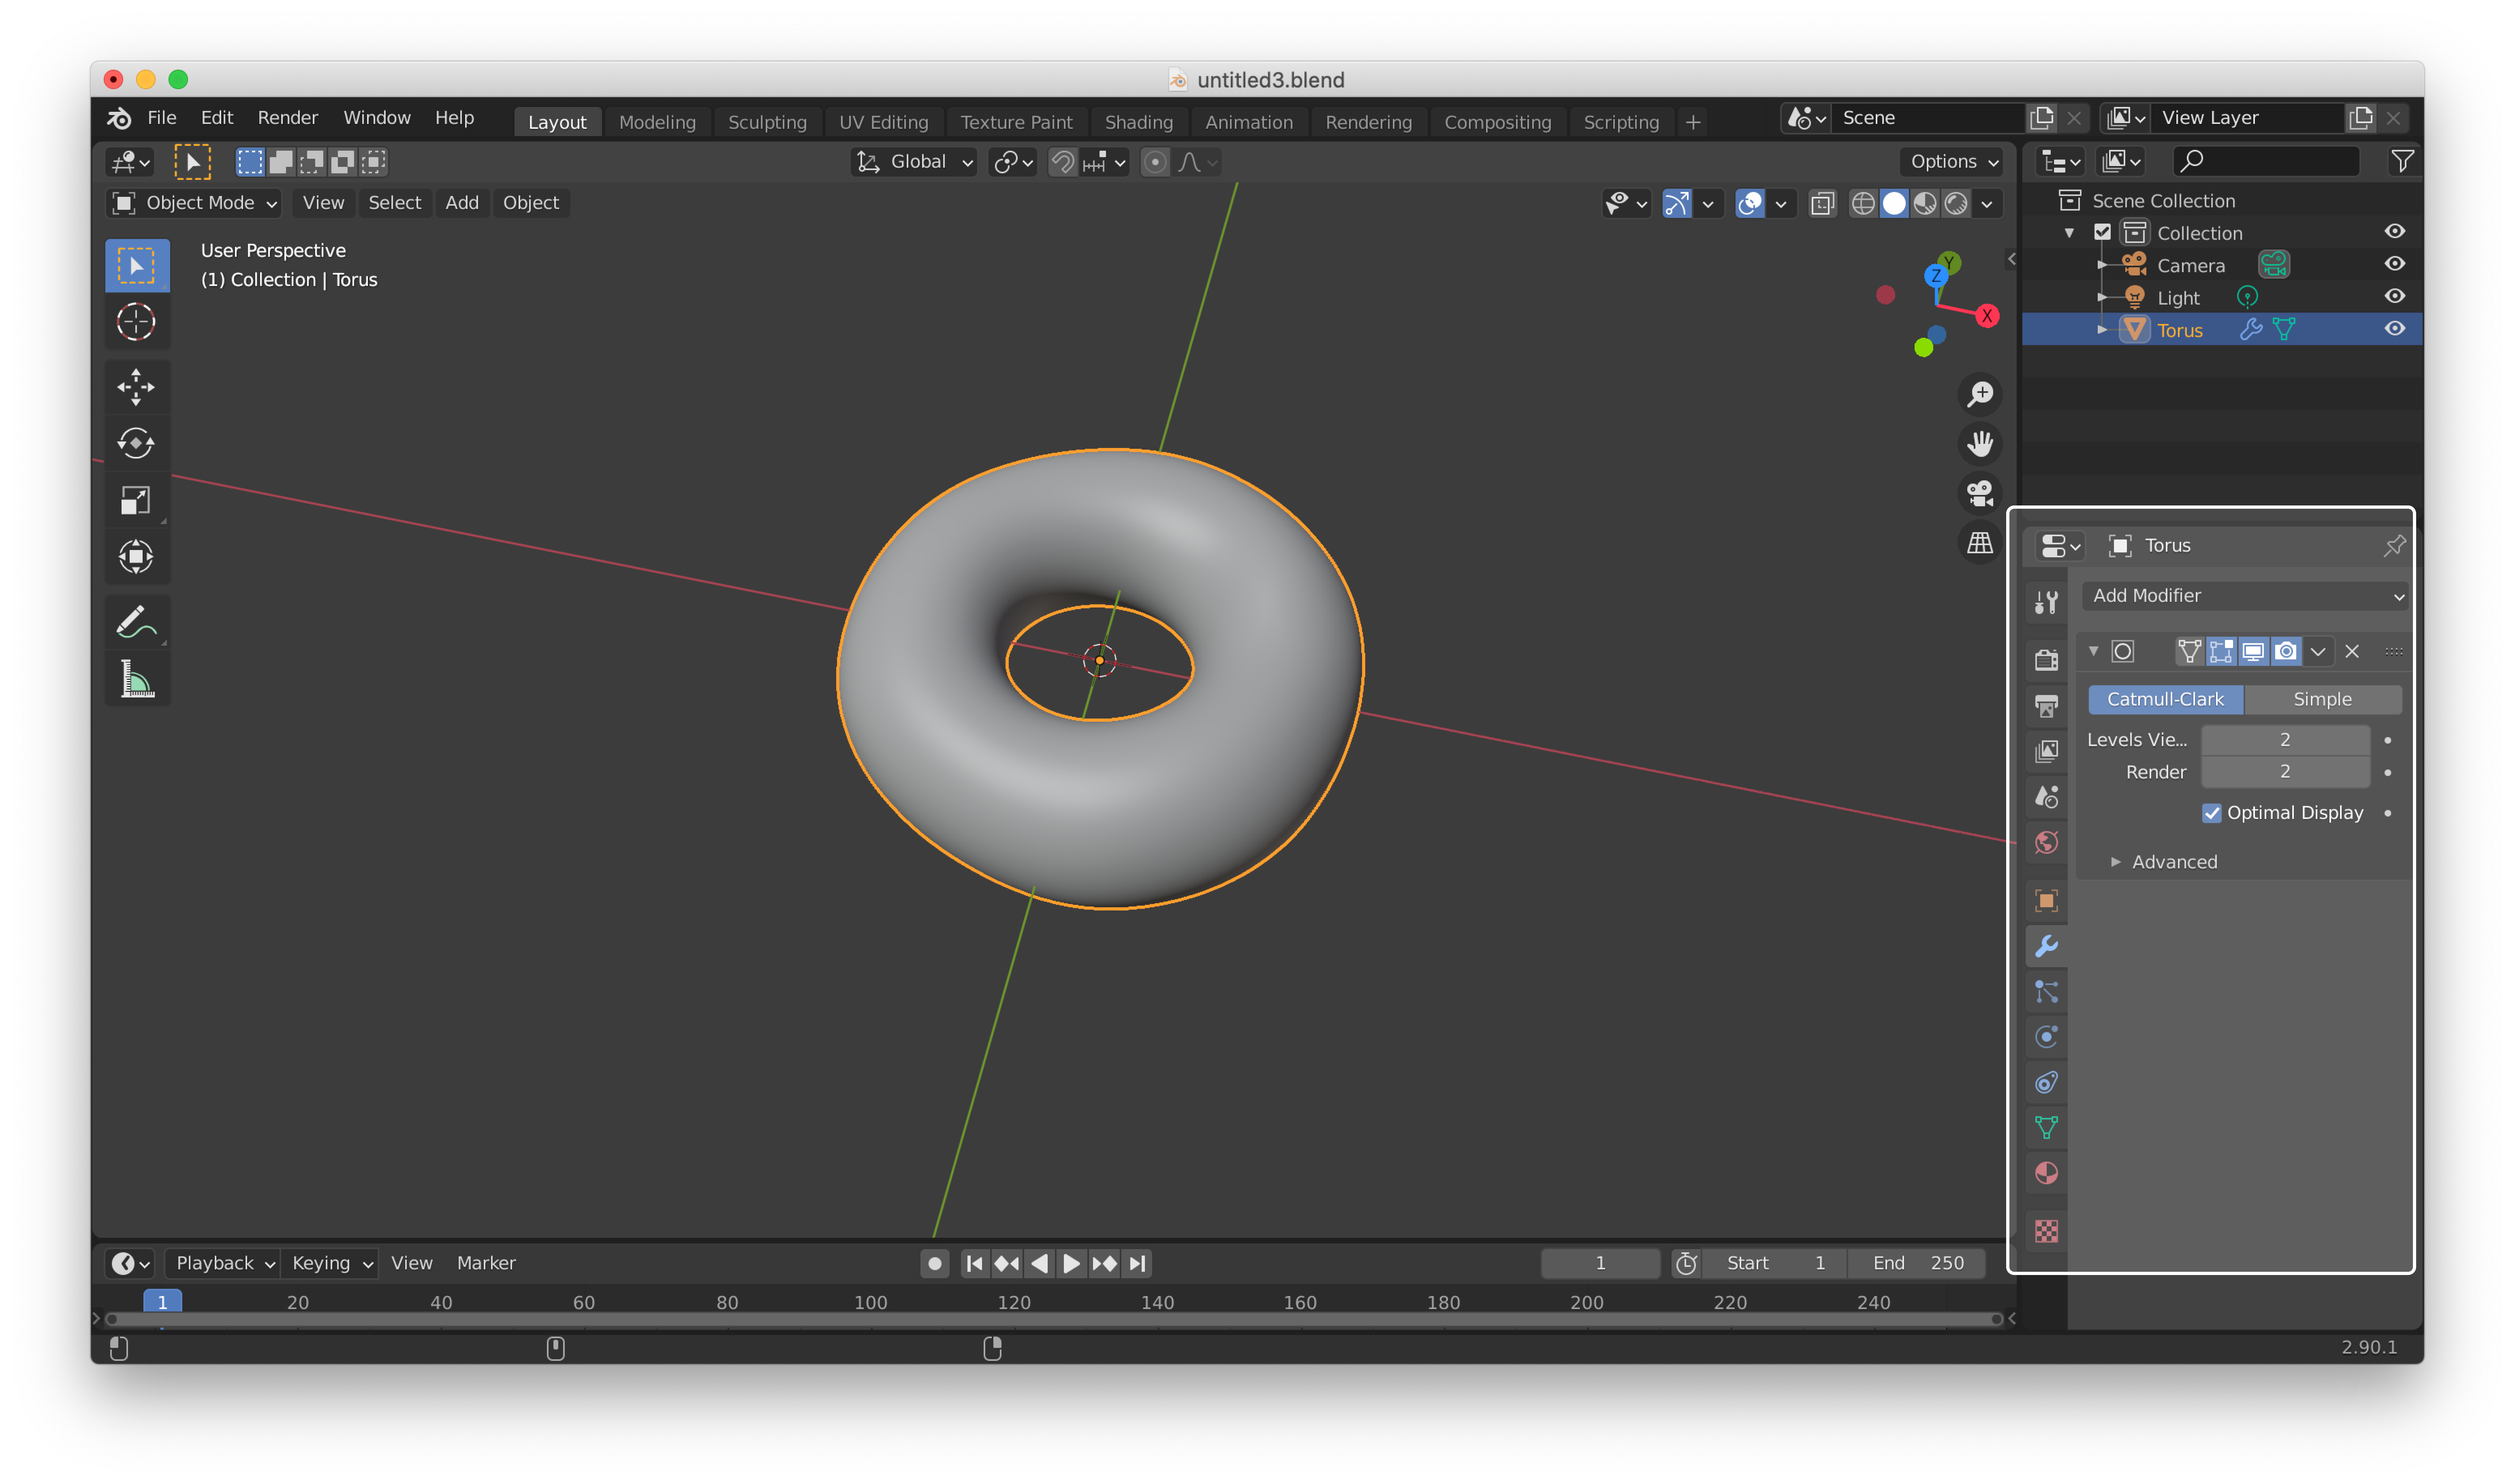Click the Levels Viewport value field
2515x1484 pixels.
(2285, 740)
